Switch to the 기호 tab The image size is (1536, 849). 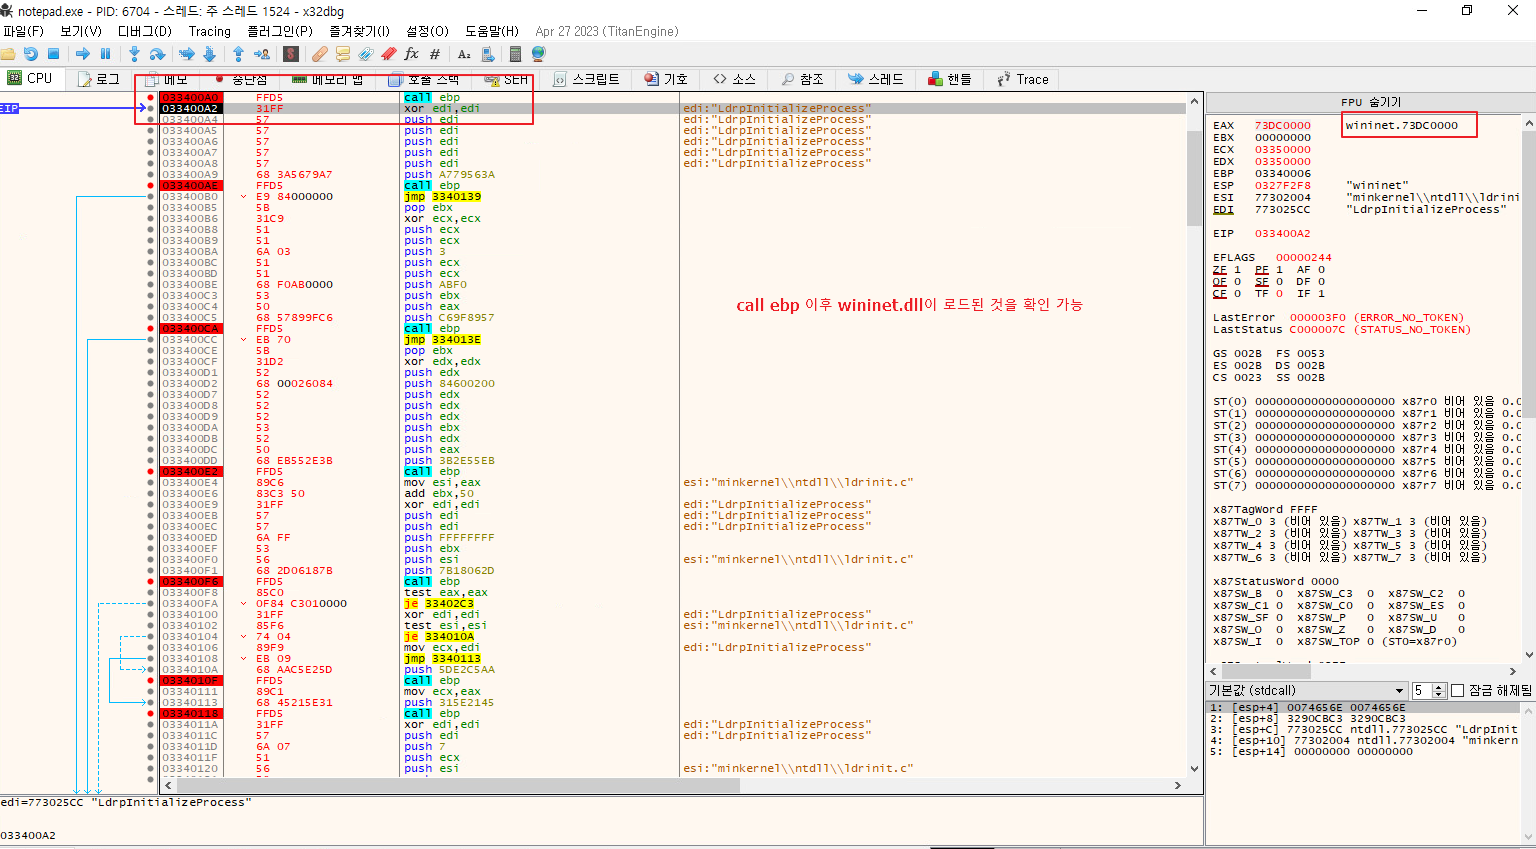pyautogui.click(x=666, y=79)
